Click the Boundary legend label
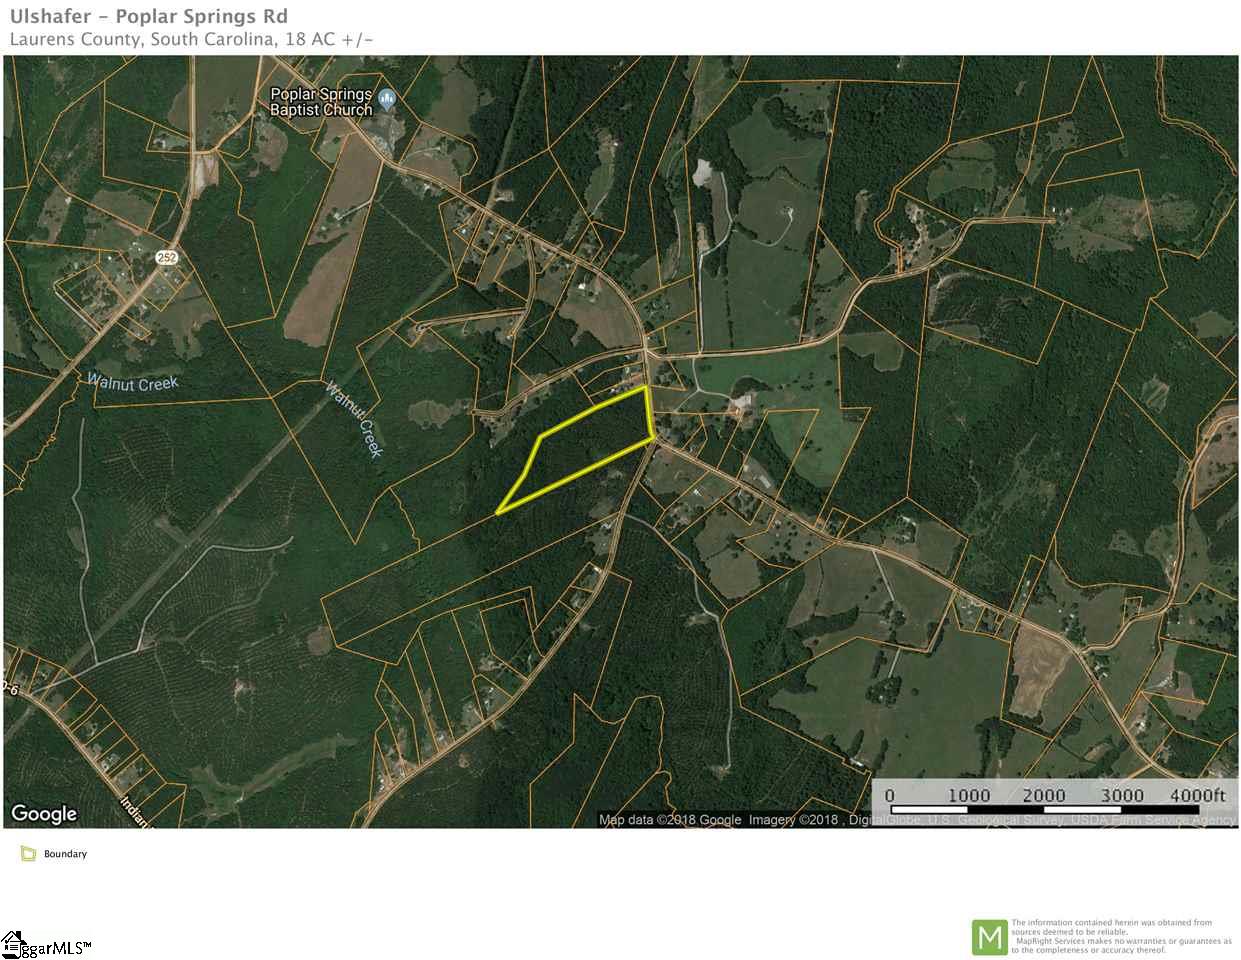This screenshot has width=1241, height=960. [x=65, y=854]
